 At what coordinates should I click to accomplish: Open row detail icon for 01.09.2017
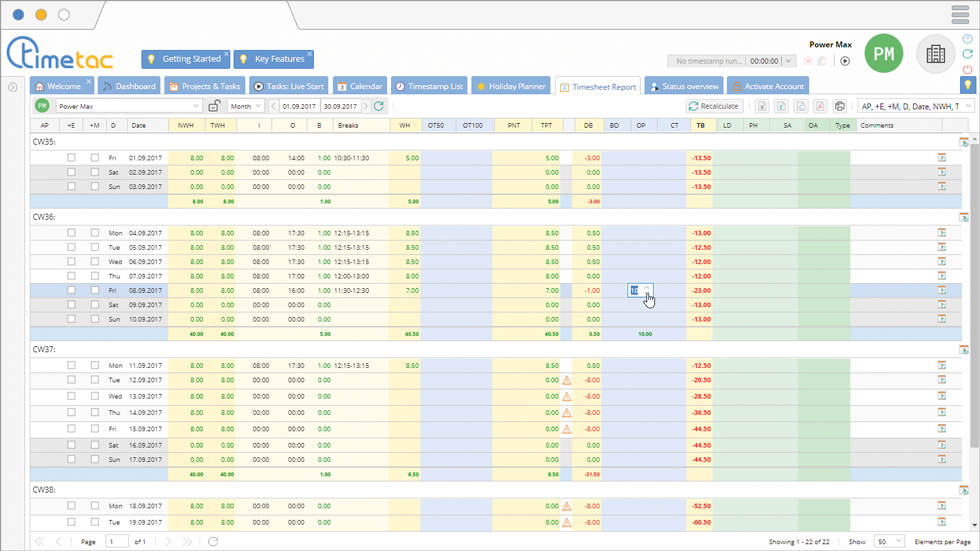click(941, 157)
